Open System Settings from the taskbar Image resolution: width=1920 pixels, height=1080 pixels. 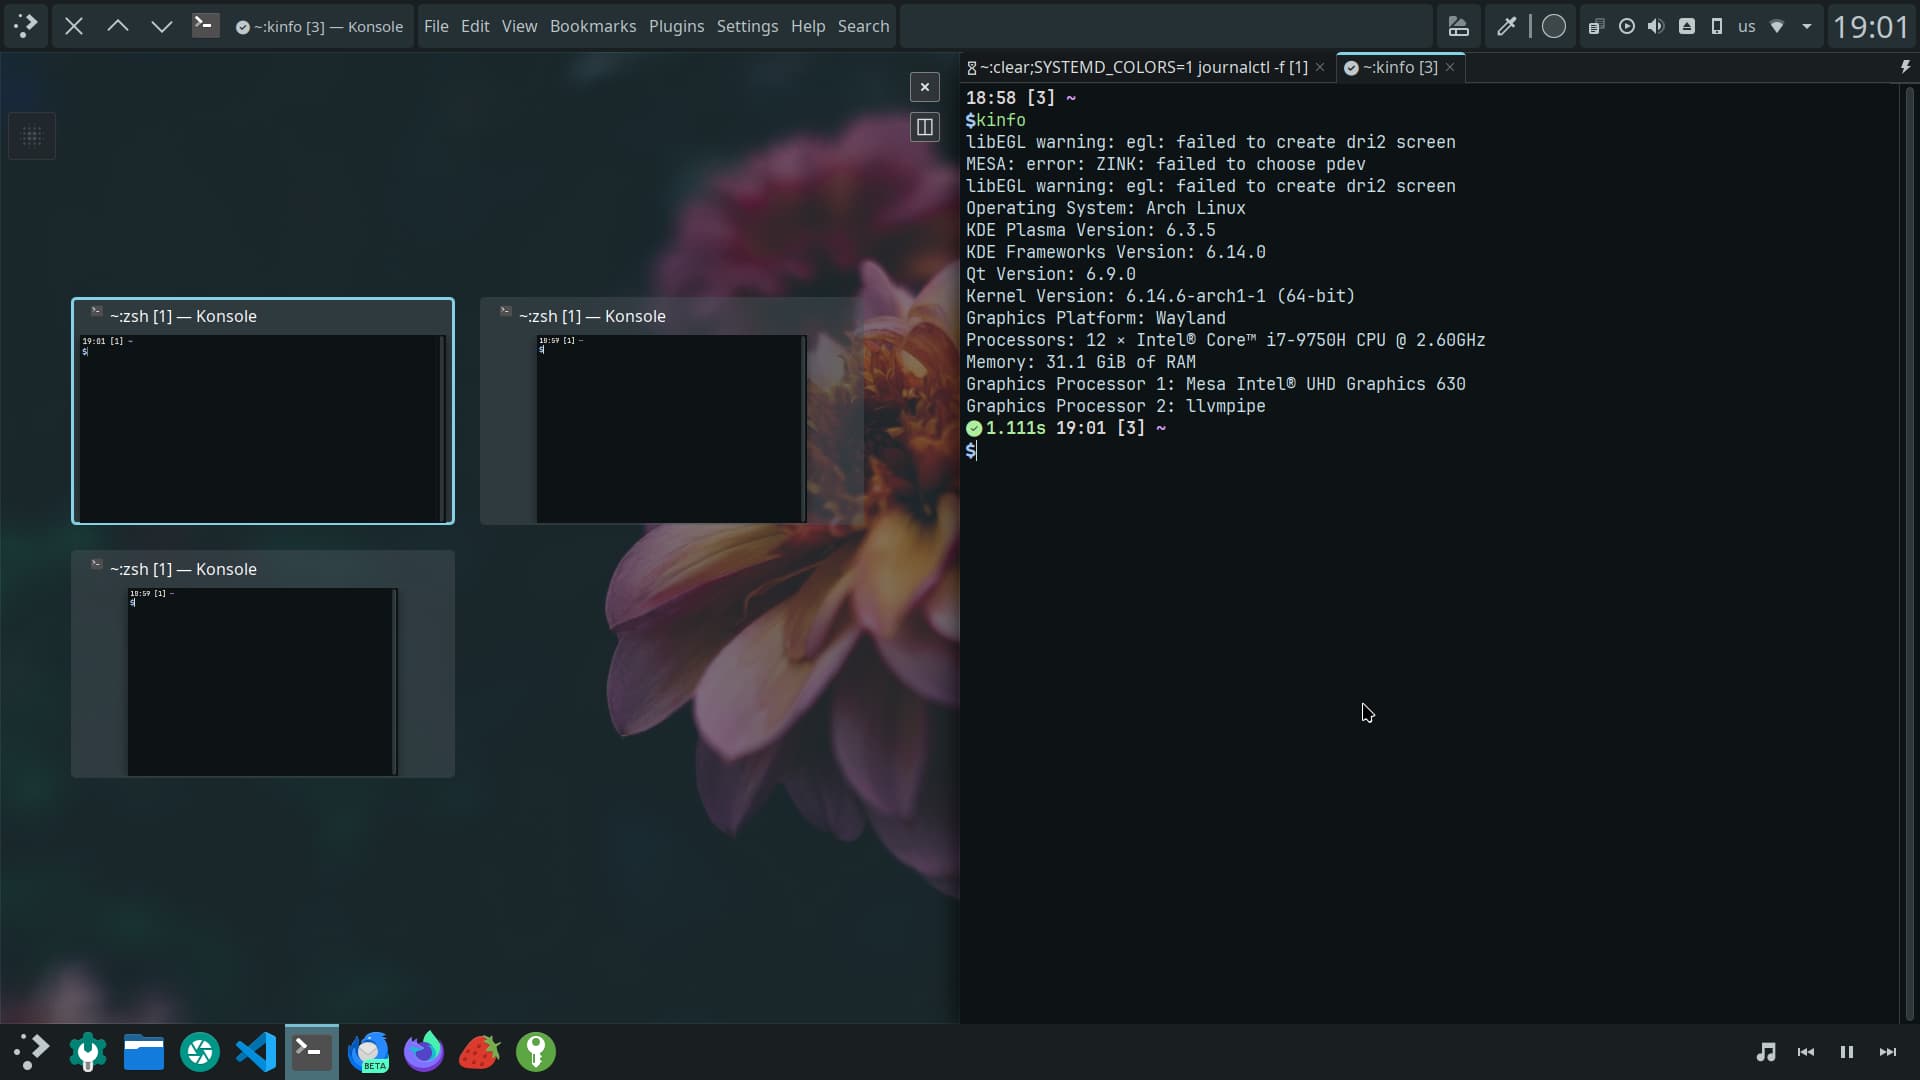click(x=88, y=1051)
